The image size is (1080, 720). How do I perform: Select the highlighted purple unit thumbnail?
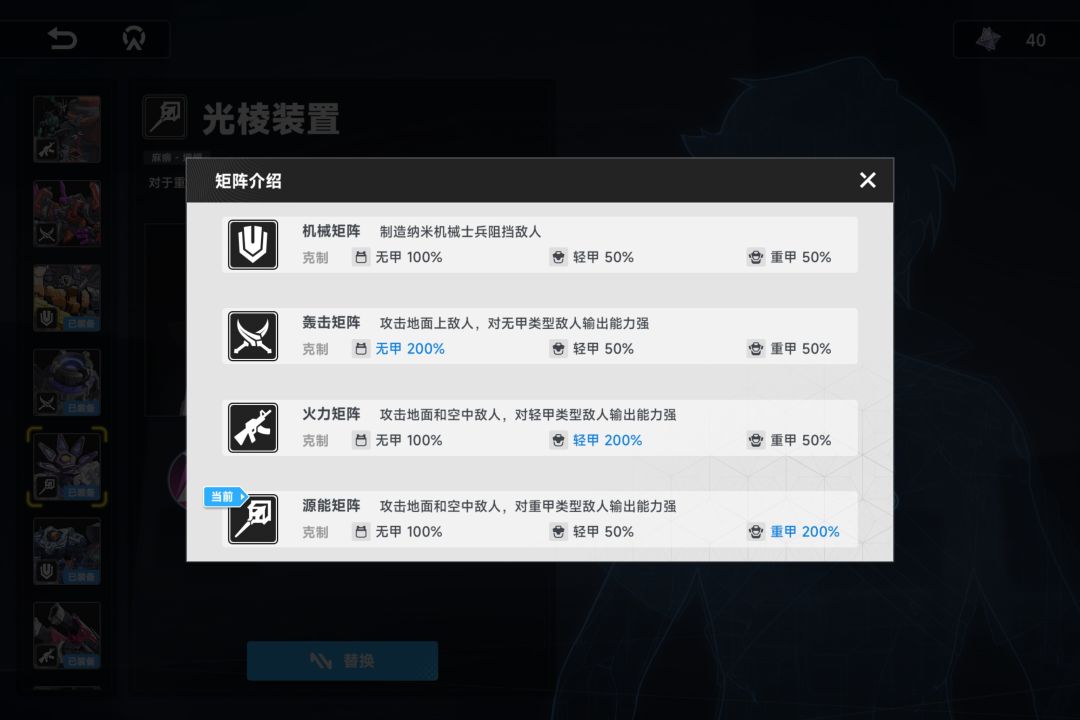[x=67, y=466]
